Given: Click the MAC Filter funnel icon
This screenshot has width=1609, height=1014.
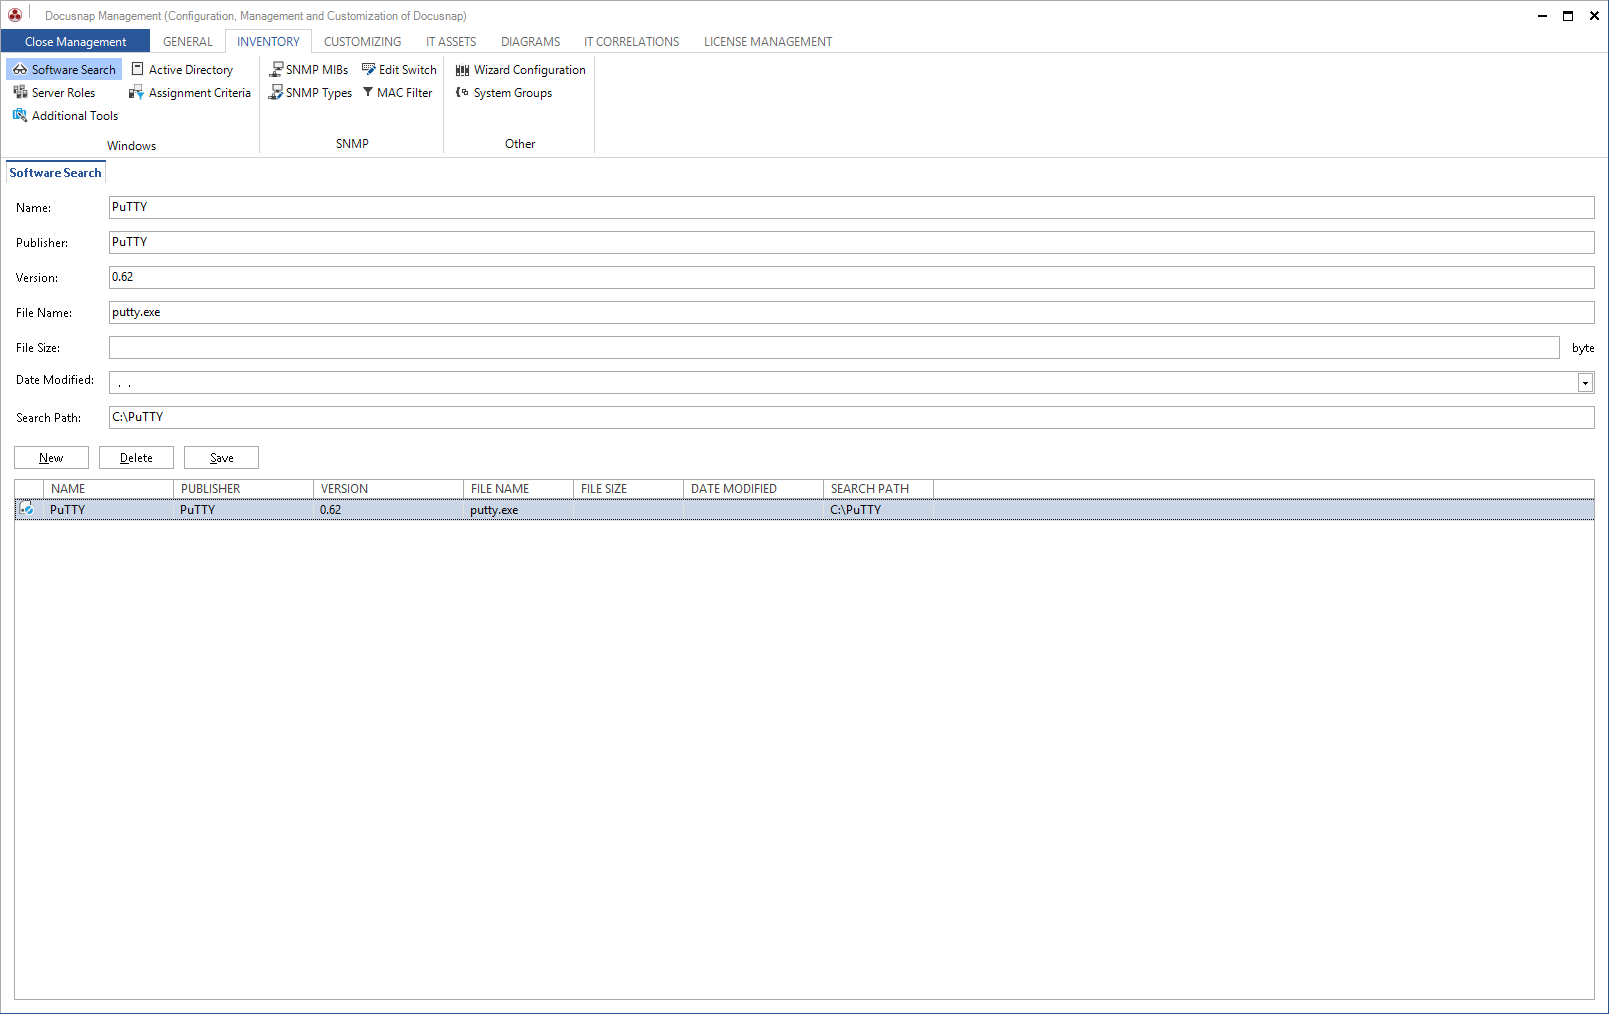Looking at the screenshot, I should pos(368,92).
